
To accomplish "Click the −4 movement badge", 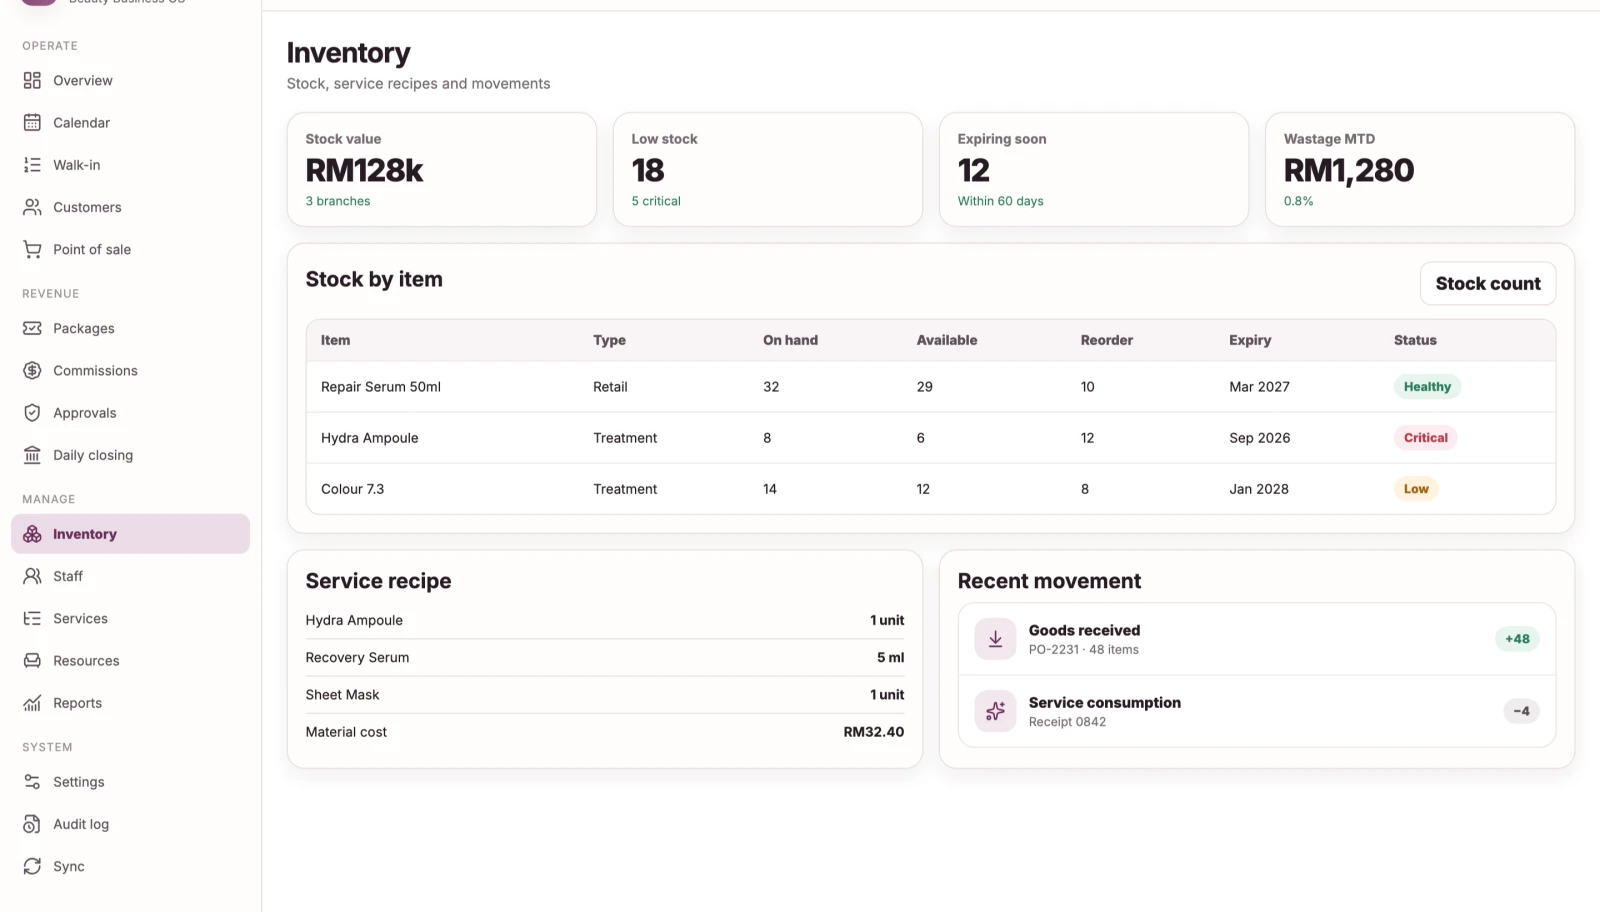I will point(1521,711).
